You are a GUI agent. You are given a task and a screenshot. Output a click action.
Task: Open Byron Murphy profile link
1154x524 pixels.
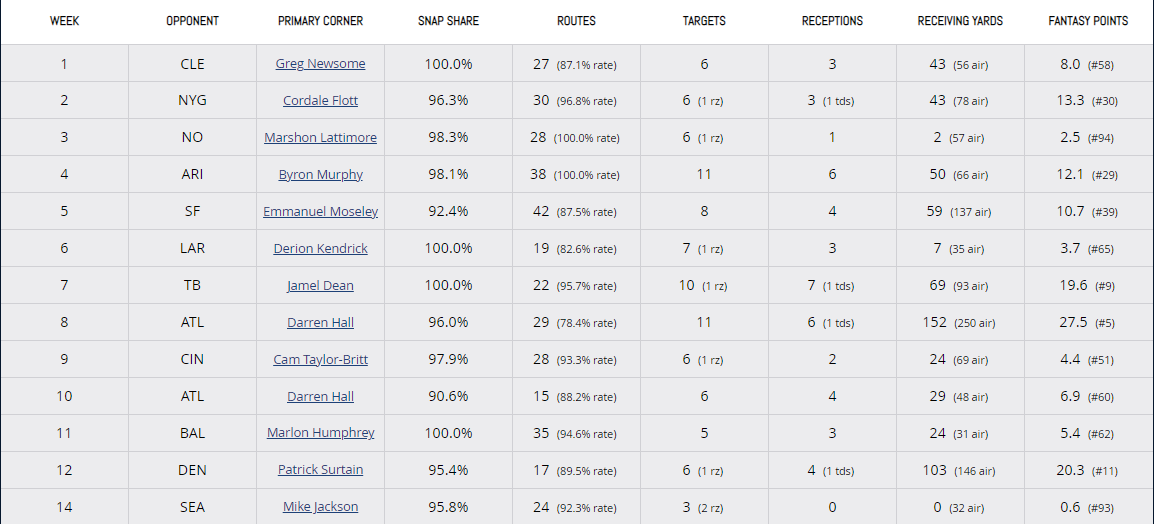320,175
